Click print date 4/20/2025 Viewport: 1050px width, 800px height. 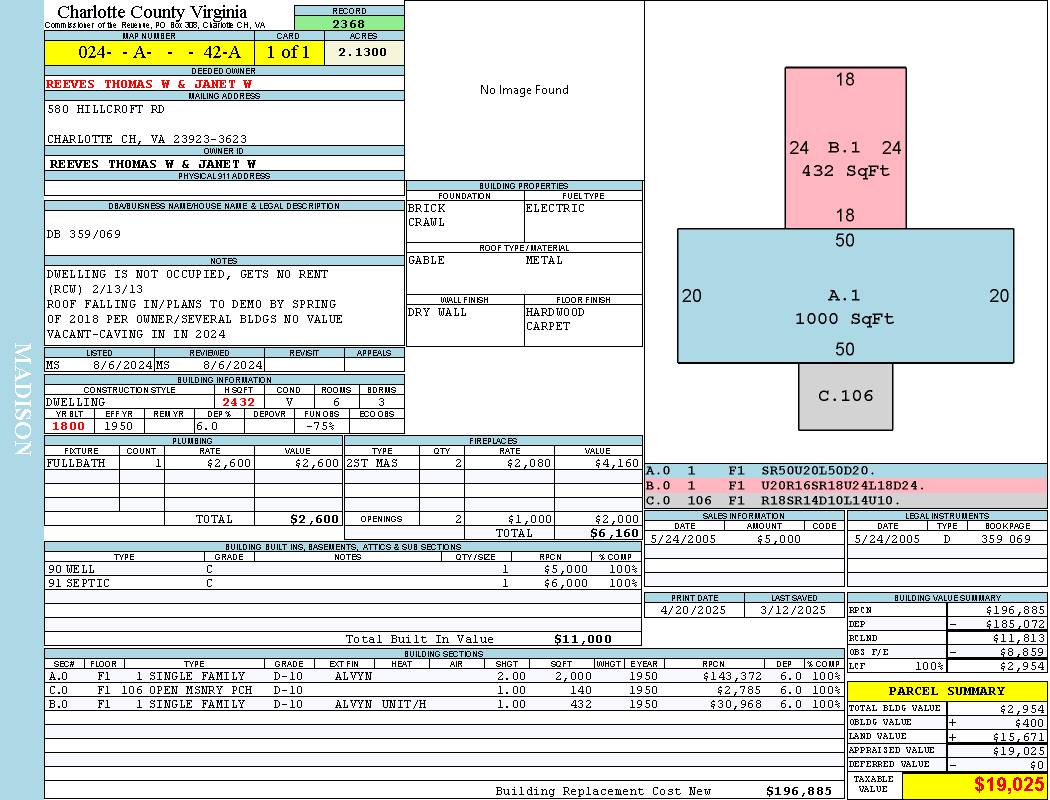coord(692,610)
